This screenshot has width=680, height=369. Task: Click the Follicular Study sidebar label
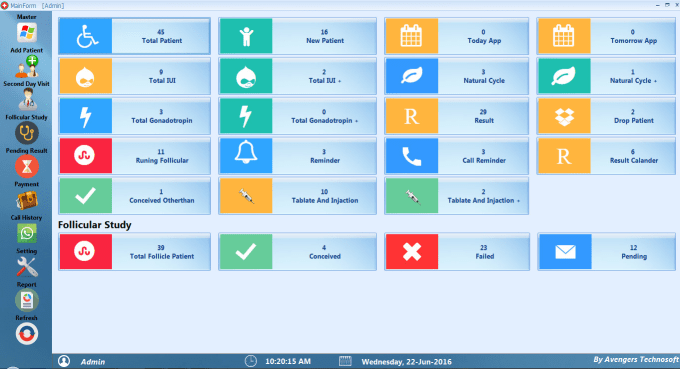(x=26, y=117)
